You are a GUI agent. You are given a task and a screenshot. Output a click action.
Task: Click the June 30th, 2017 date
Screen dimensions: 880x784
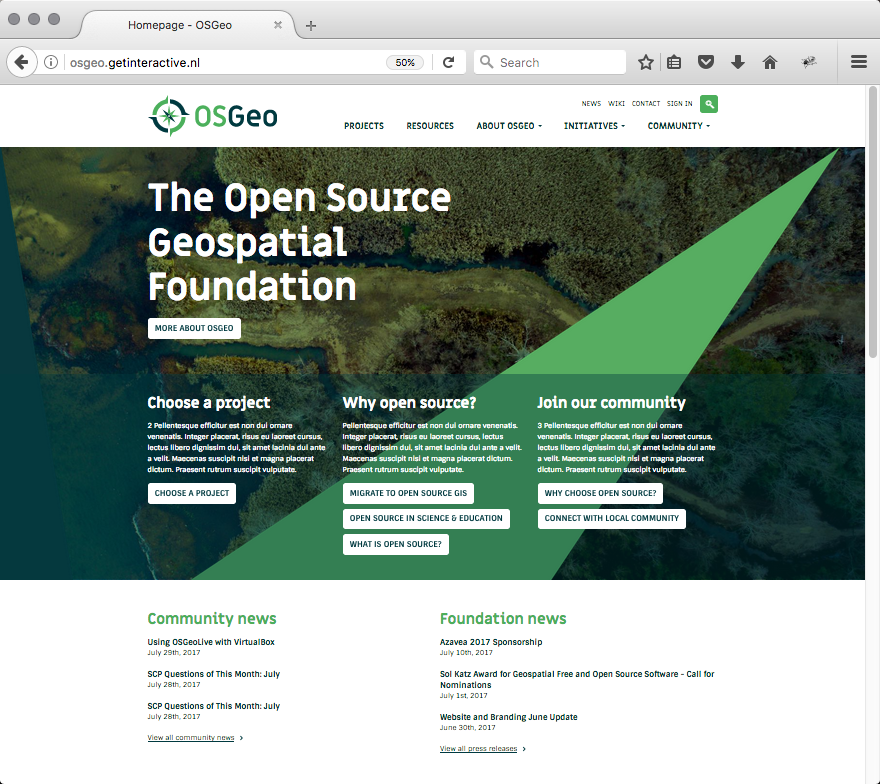click(468, 728)
